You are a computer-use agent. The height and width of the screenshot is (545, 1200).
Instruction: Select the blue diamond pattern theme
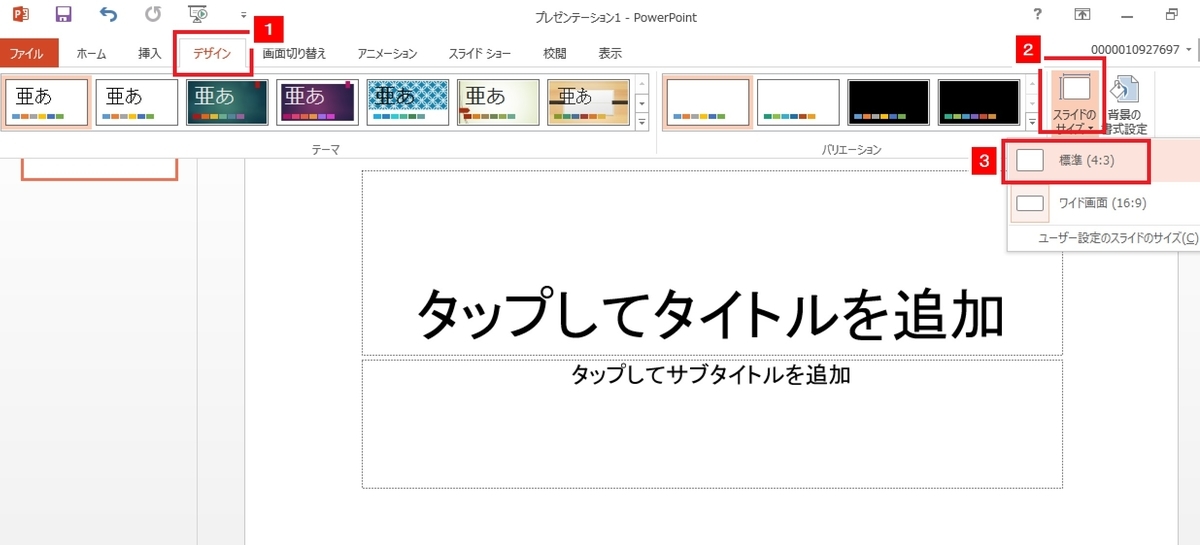click(x=408, y=103)
